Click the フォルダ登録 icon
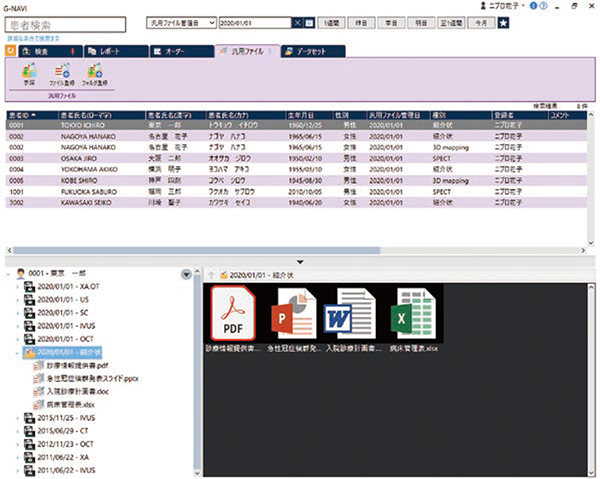 coord(96,74)
